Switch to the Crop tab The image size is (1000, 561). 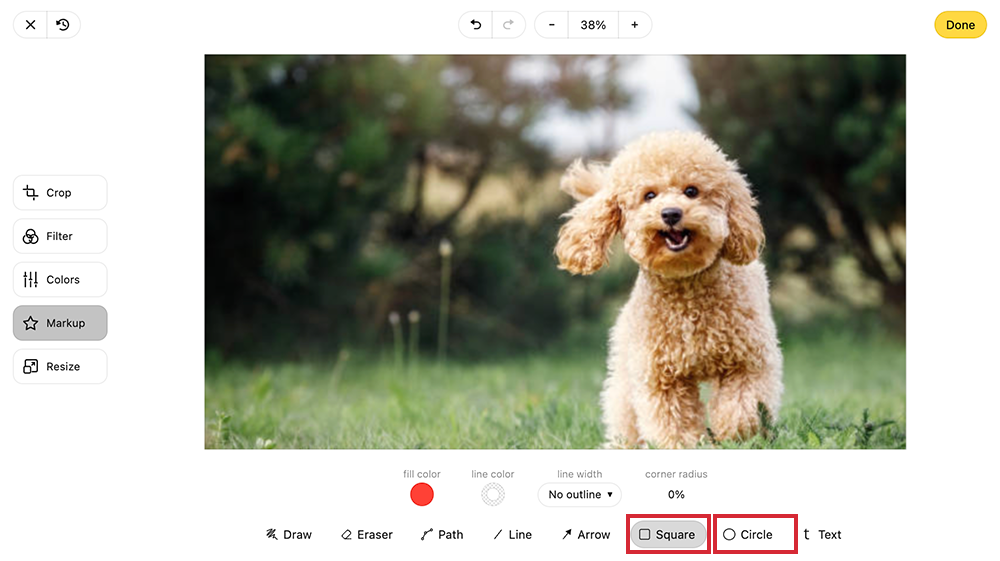60,193
